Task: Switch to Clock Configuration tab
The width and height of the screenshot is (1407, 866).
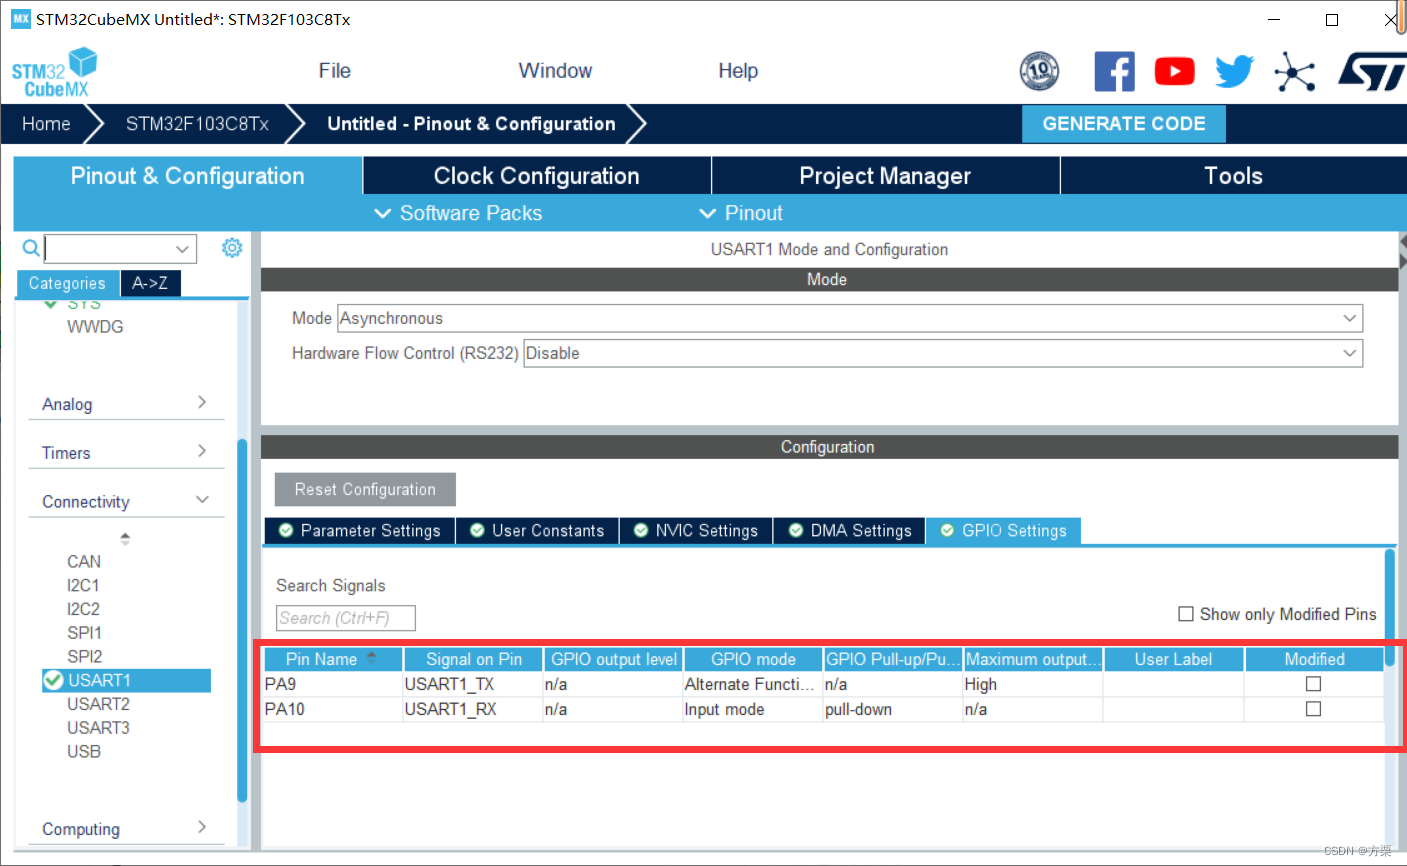Action: click(537, 176)
